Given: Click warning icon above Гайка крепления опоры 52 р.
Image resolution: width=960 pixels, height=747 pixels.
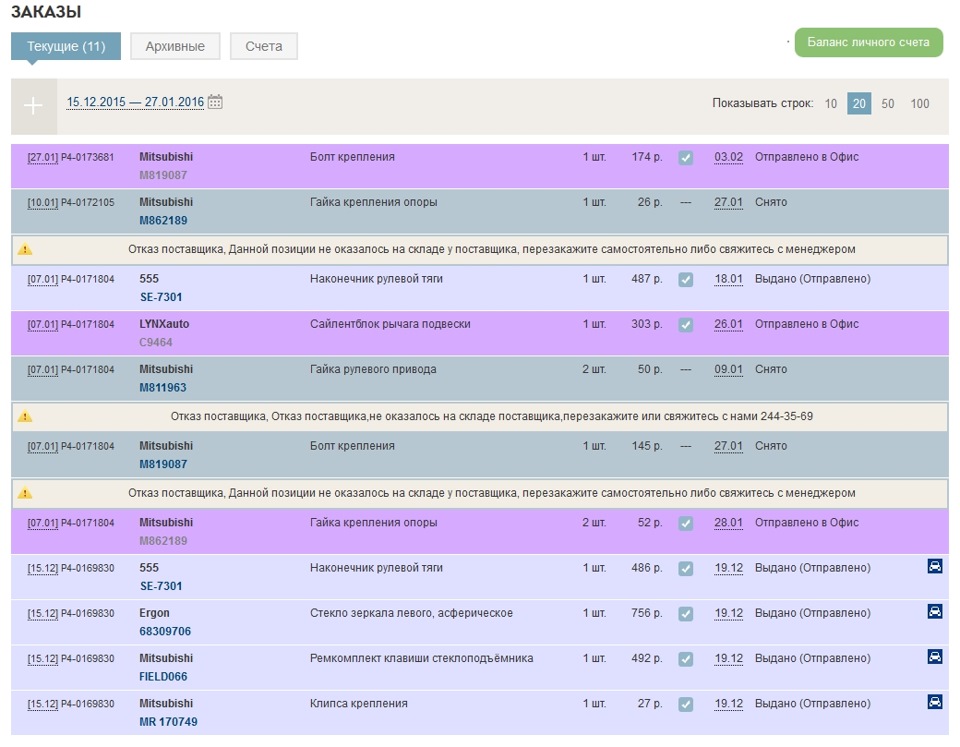Looking at the screenshot, I should [24, 493].
